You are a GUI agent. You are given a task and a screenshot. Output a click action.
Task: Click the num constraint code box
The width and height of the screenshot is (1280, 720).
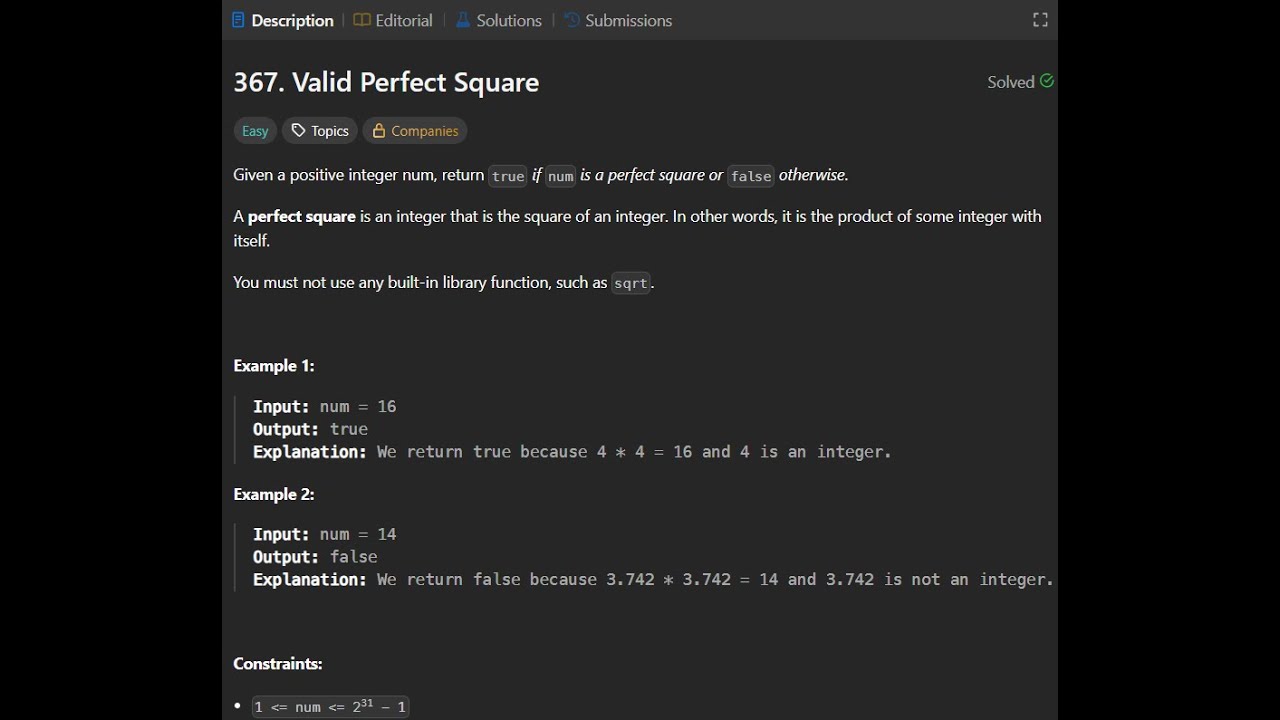coord(330,707)
